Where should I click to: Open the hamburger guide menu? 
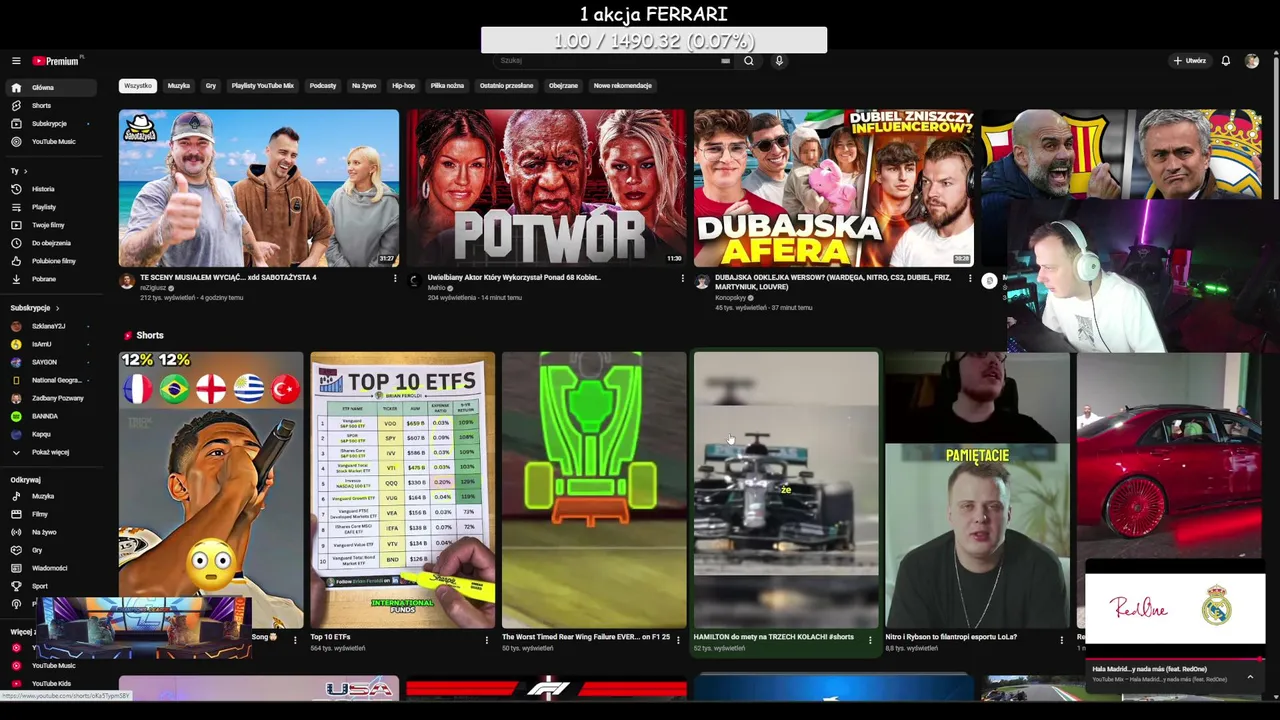(x=16, y=61)
